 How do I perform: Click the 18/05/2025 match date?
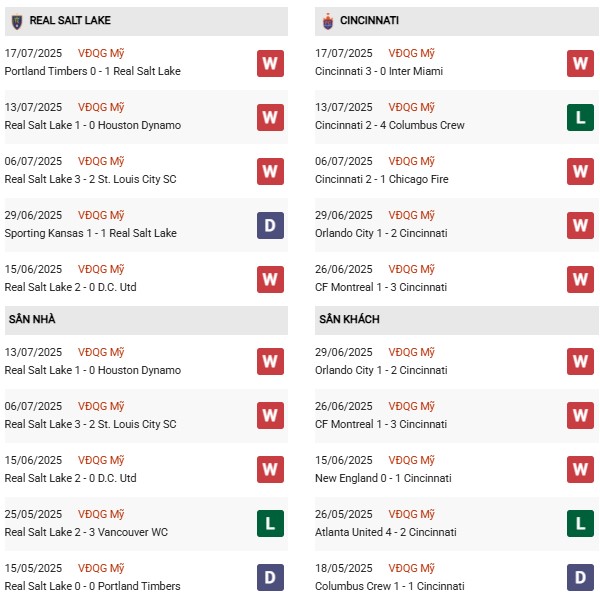click(346, 569)
